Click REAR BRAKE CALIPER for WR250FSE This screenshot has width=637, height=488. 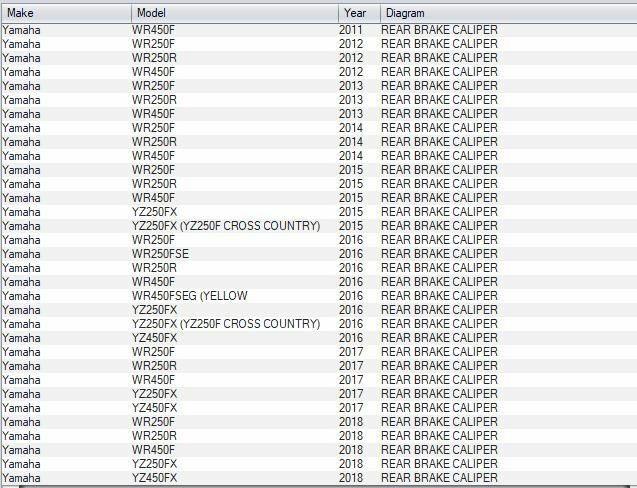pos(439,254)
